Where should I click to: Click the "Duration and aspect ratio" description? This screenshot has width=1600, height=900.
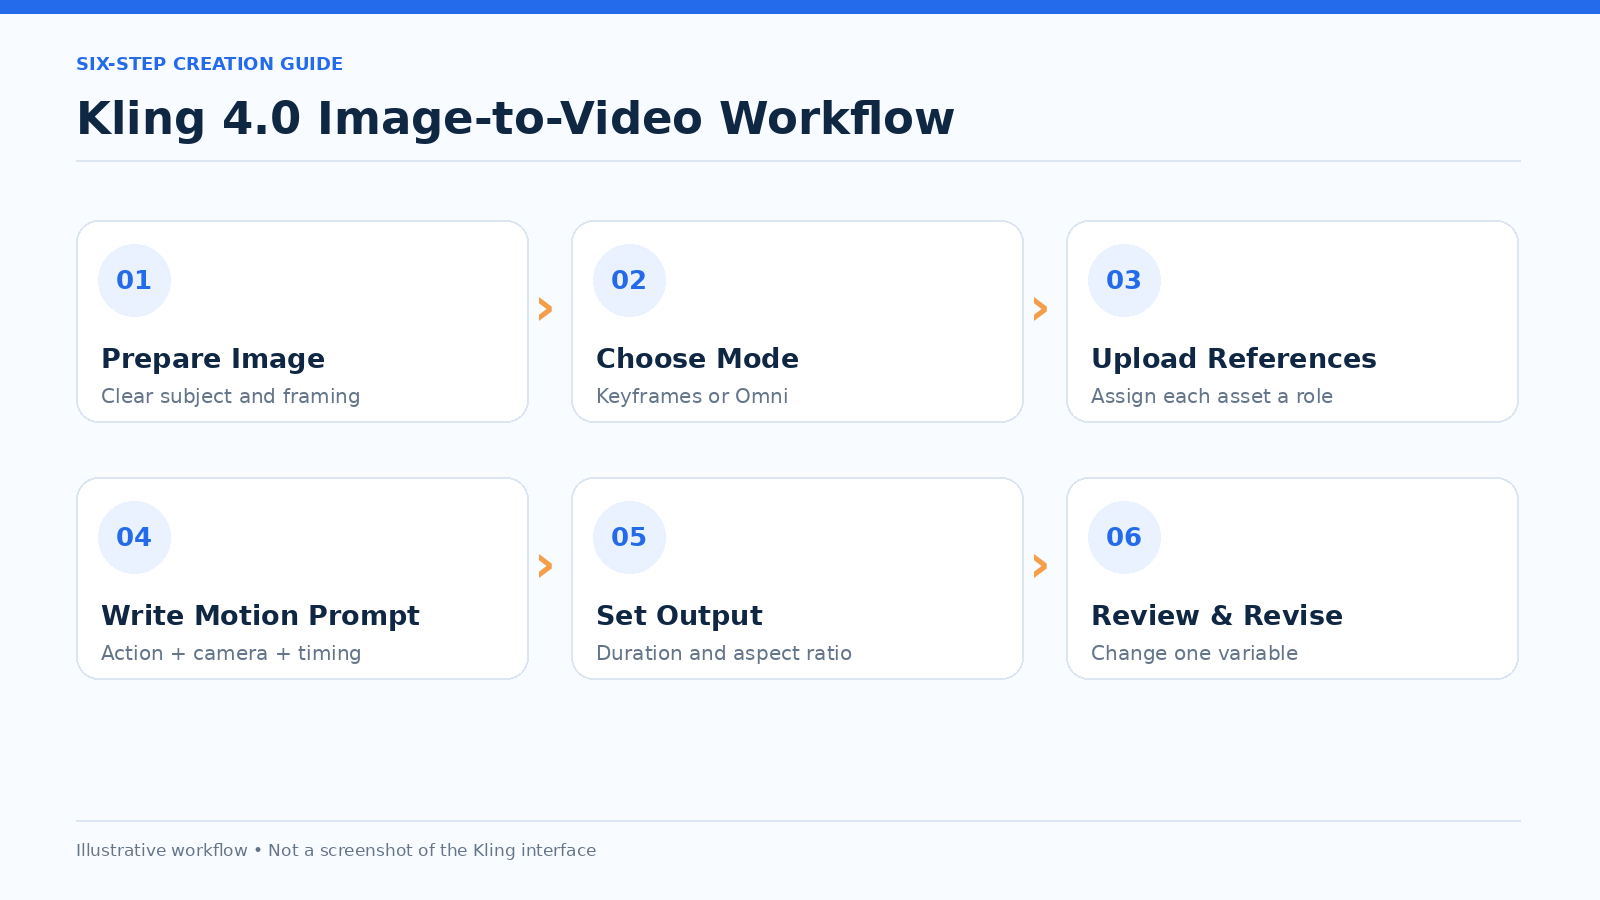[x=724, y=654]
